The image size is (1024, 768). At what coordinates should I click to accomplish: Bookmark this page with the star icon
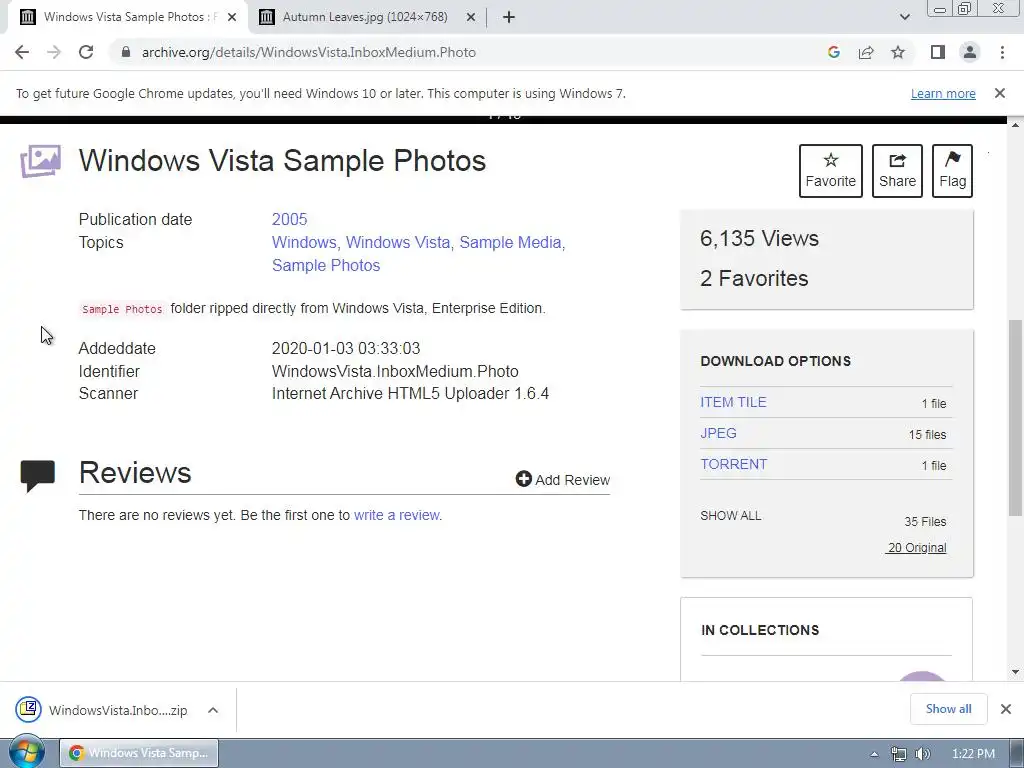pos(898,52)
